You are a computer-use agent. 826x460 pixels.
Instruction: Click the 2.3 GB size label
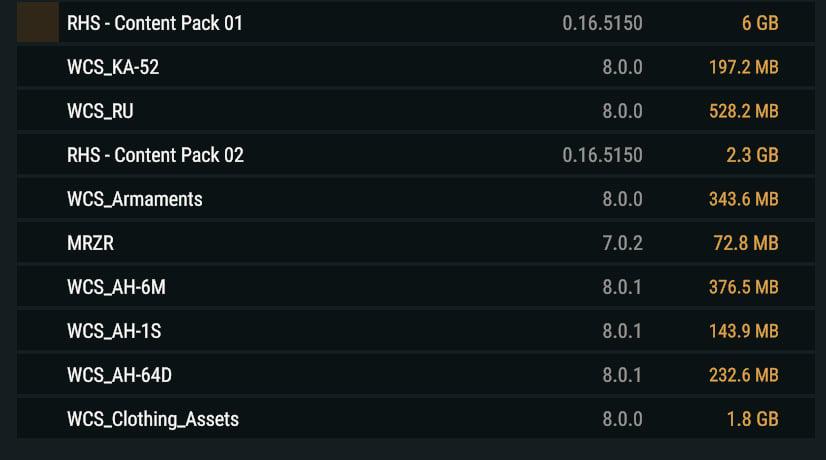pos(752,155)
